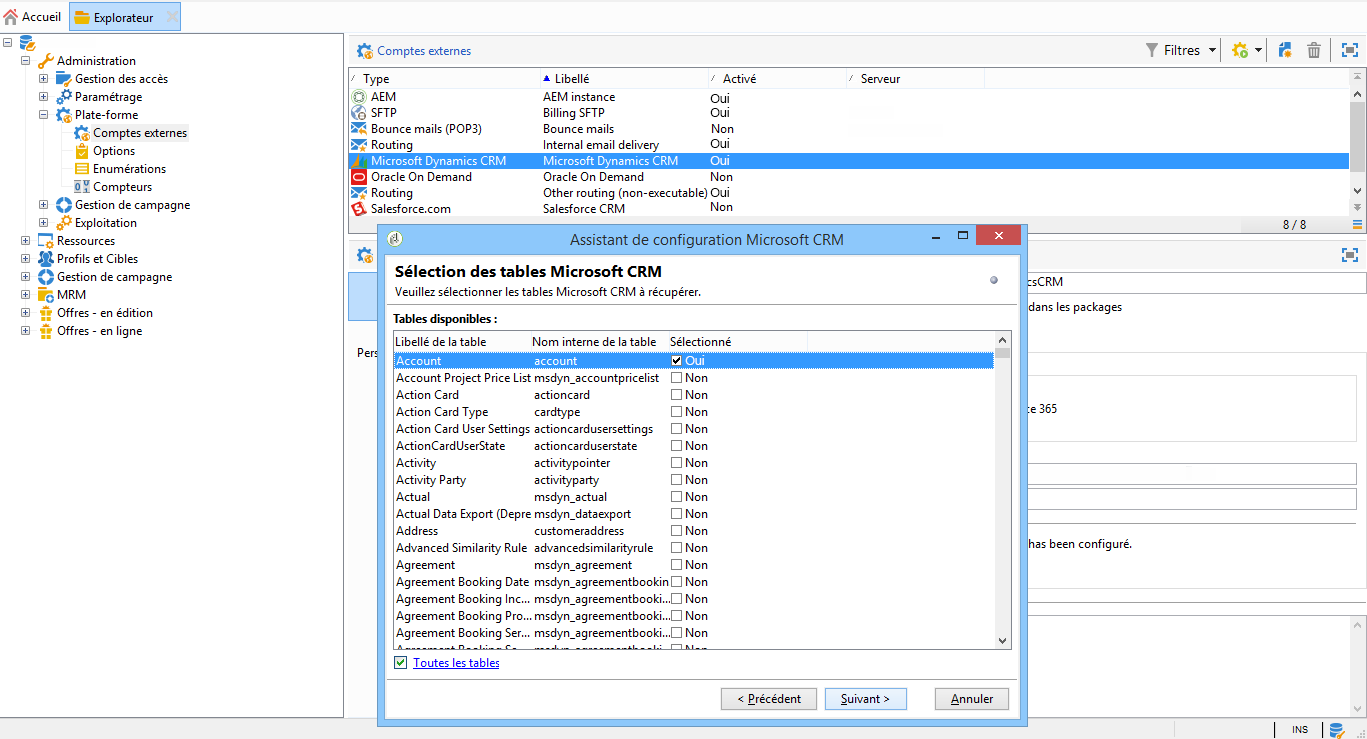This screenshot has height=739, width=1367.
Task: Click the Administration wrench icon in the tree
Action: click(x=45, y=61)
